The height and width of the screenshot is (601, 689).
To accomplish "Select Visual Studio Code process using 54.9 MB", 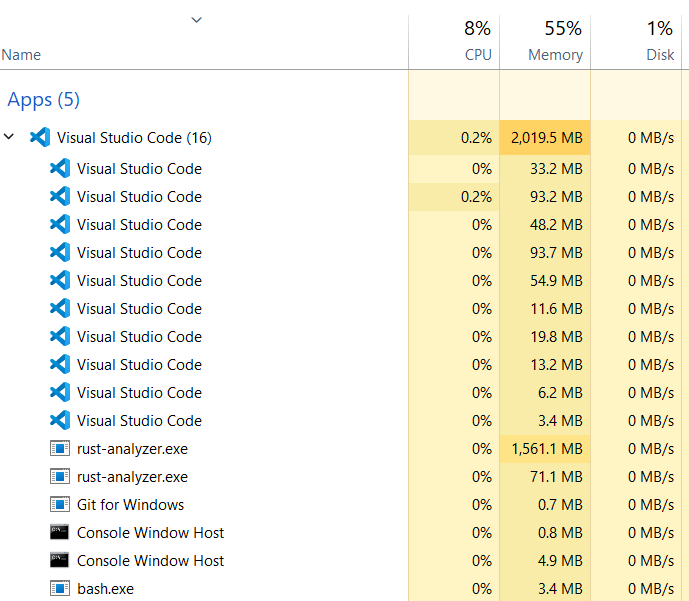I will coord(139,281).
